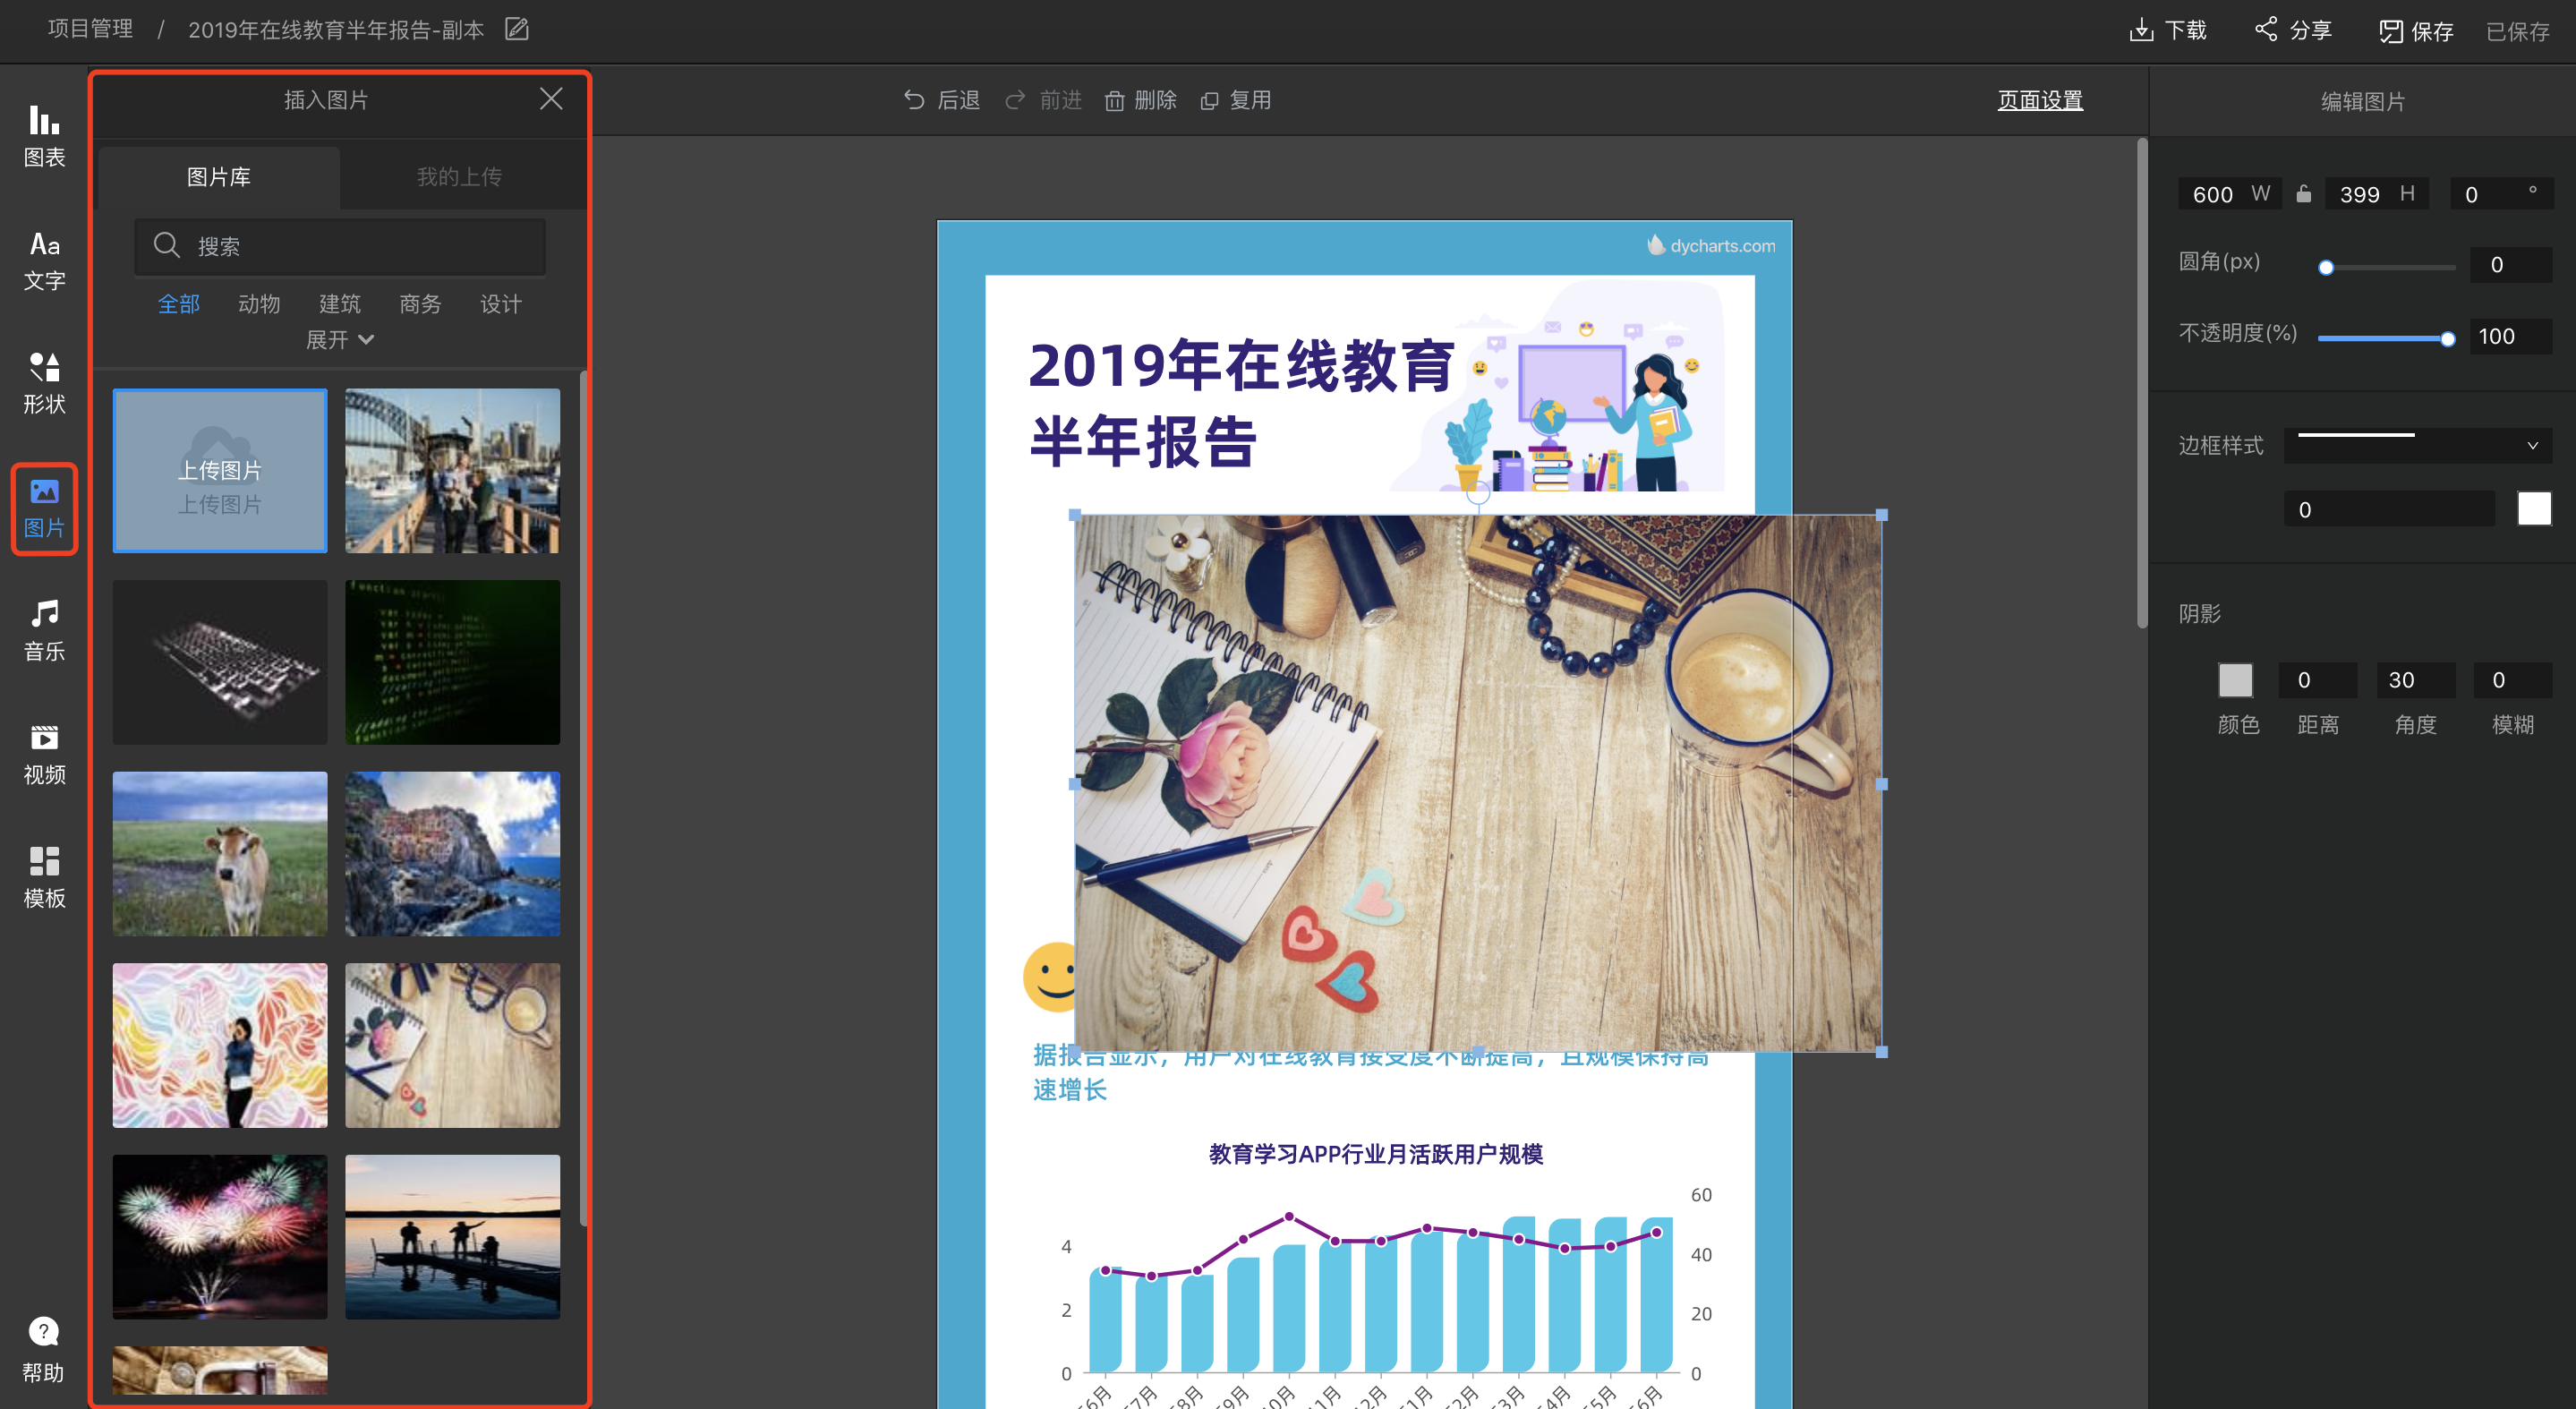The height and width of the screenshot is (1409, 2576).
Task: Click the rotation handle above selected image
Action: 1478,492
